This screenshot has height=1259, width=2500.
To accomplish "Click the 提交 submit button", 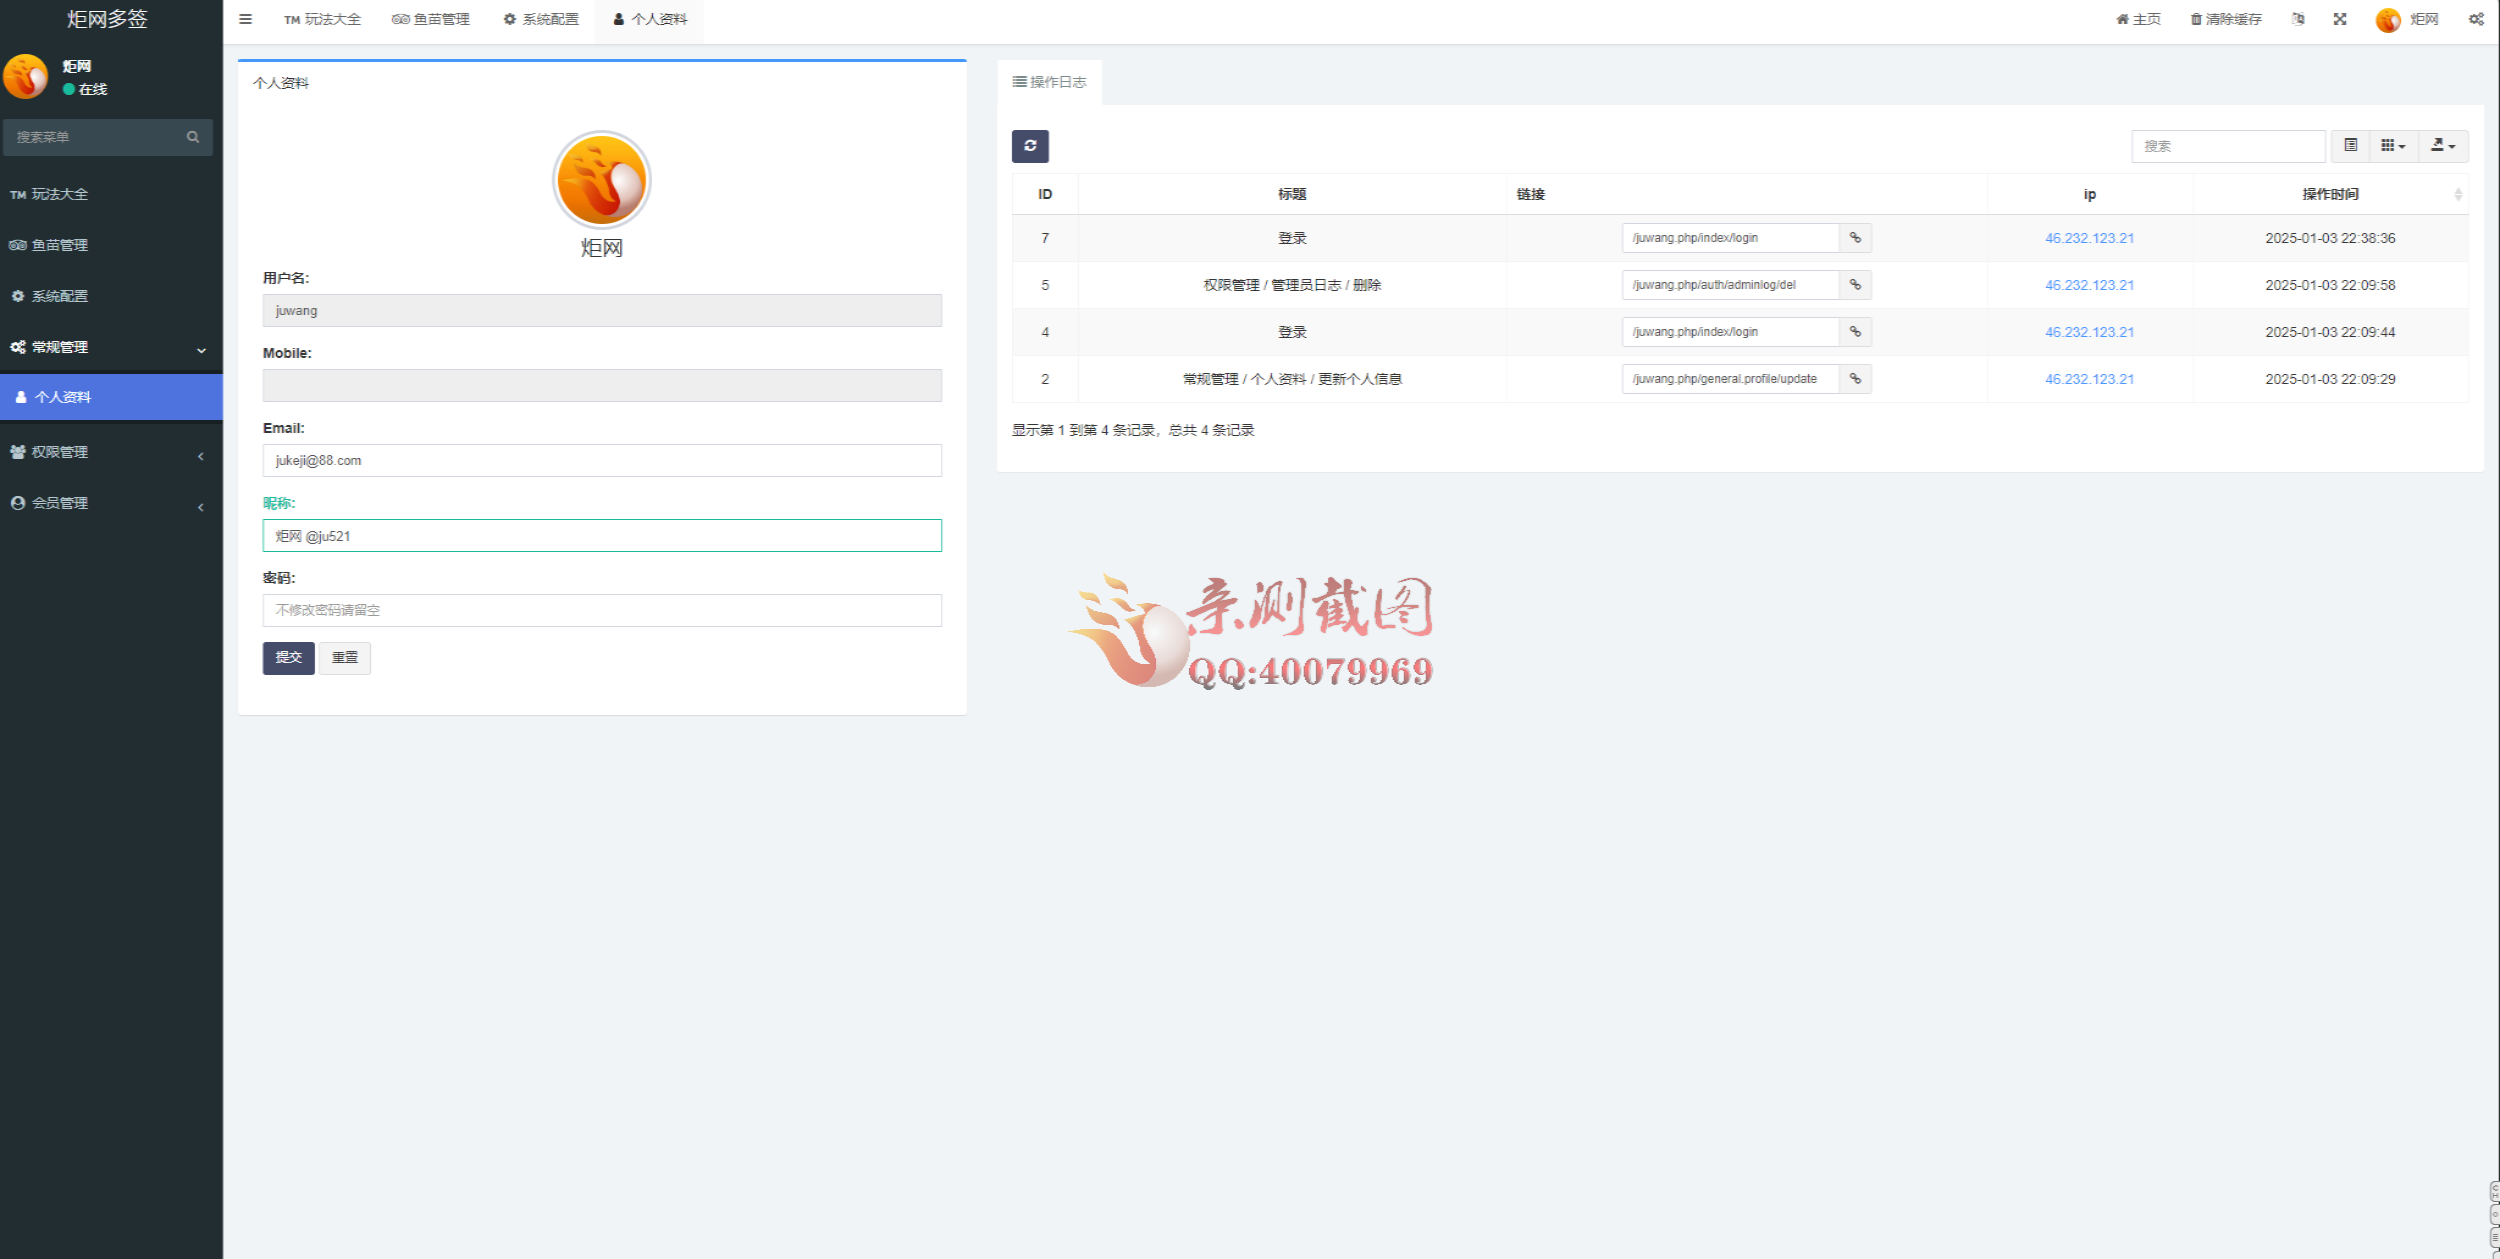I will [x=288, y=657].
